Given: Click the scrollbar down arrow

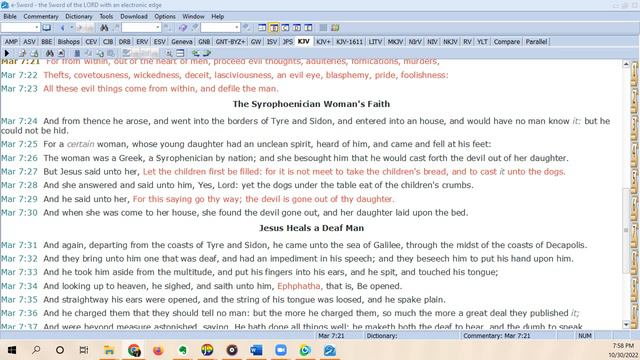Looking at the screenshot, I should click(626, 324).
